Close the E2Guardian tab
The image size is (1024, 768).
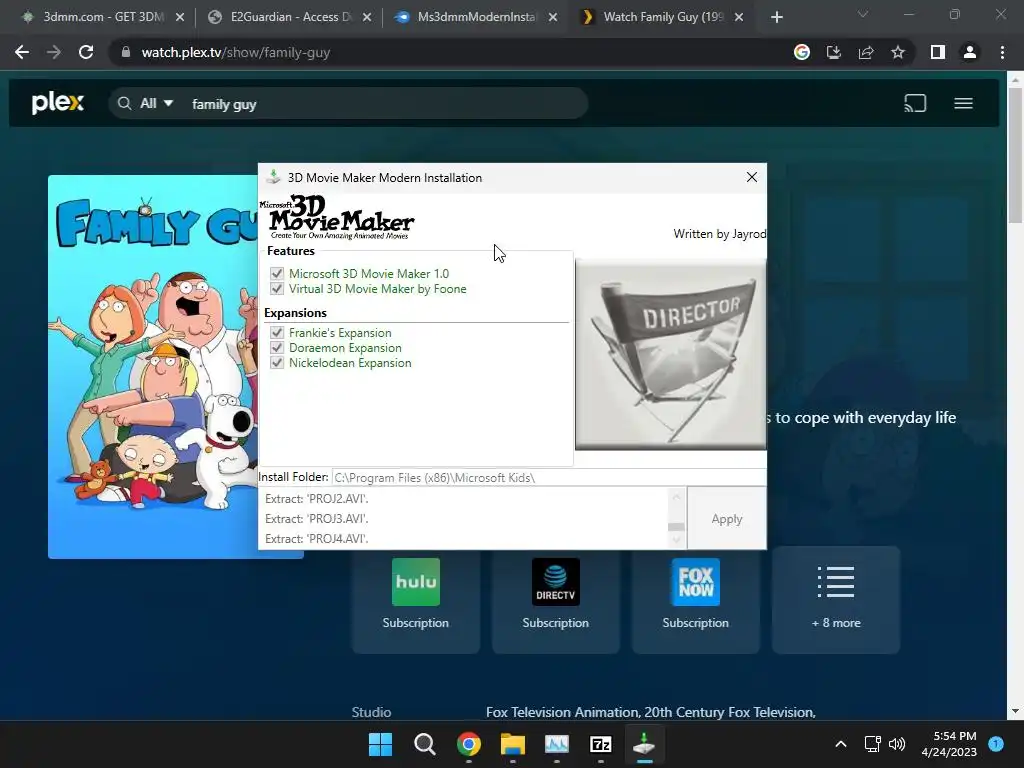click(367, 17)
